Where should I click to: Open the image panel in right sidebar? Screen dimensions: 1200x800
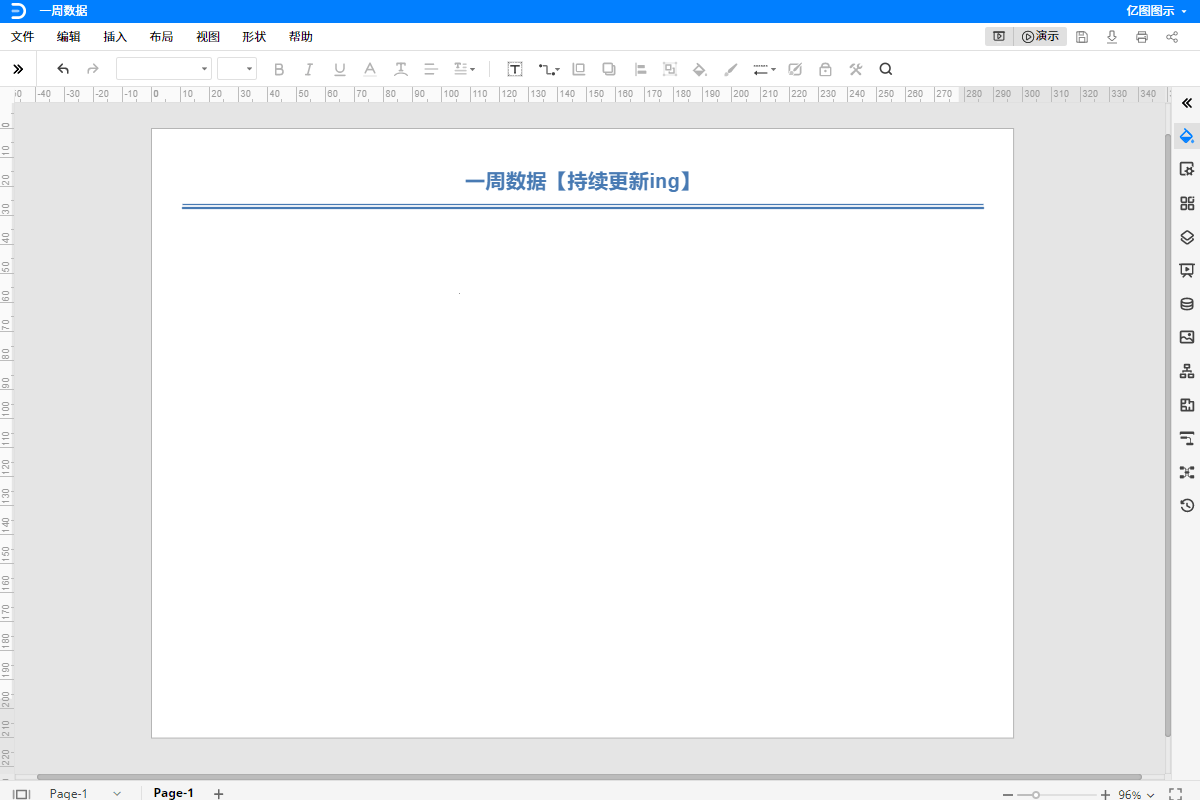(1187, 337)
